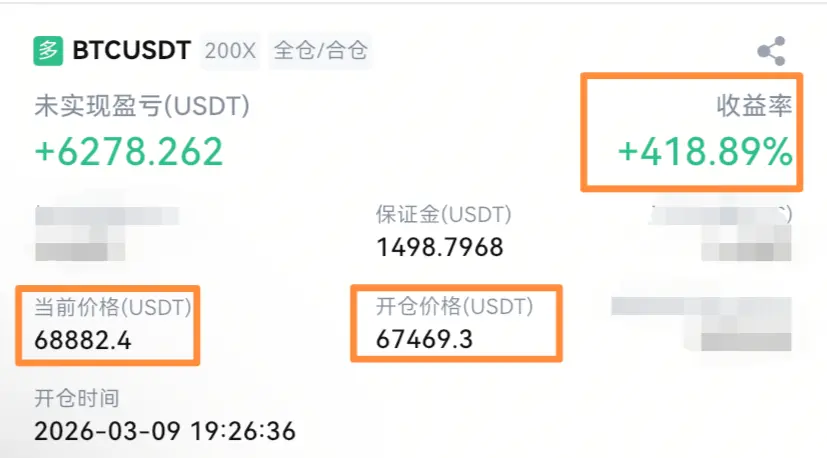Click the green 多 long-position badge
The height and width of the screenshot is (458, 827).
[48, 51]
